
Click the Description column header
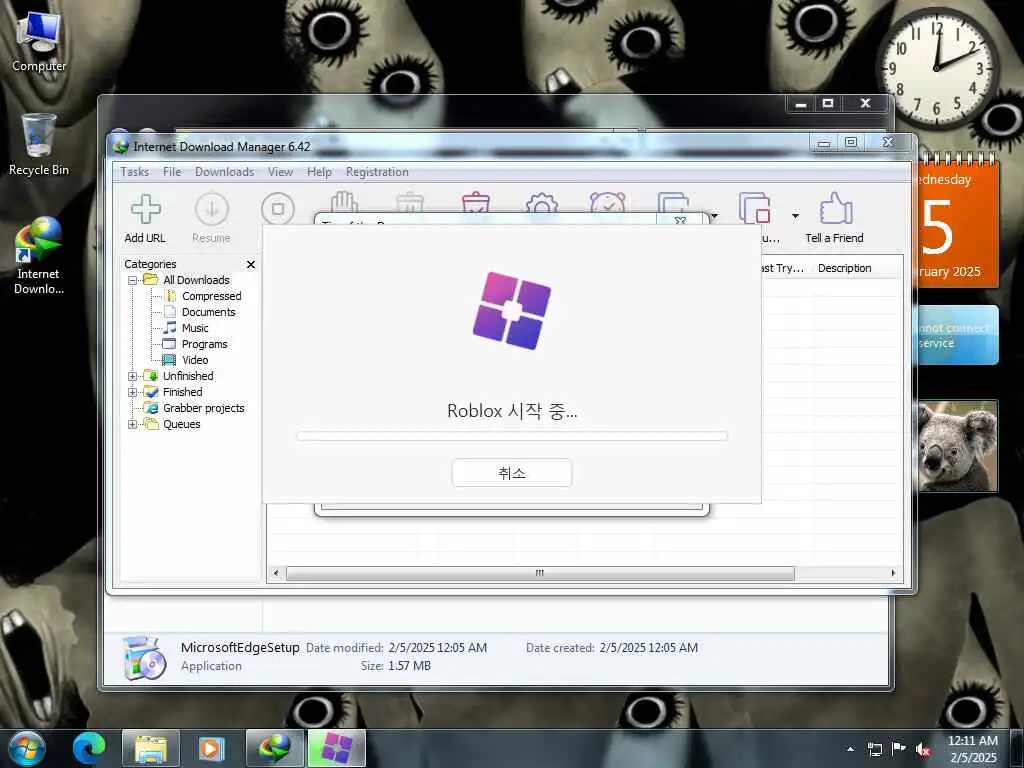point(844,268)
